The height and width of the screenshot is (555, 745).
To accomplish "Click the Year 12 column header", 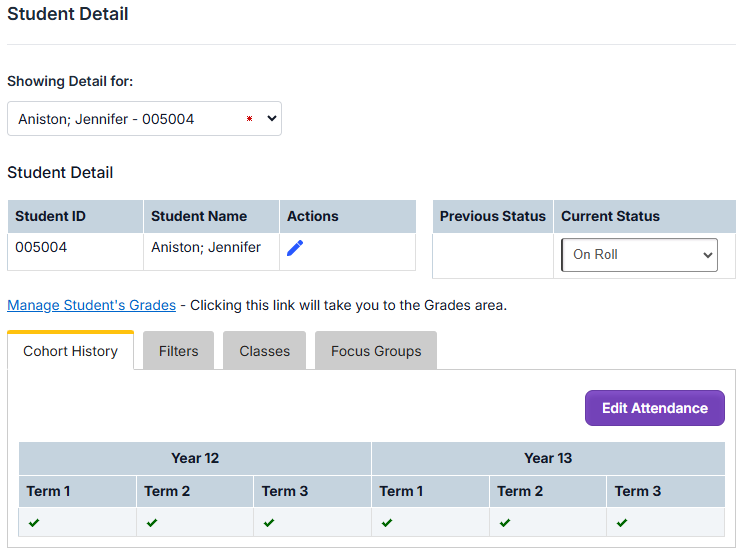I will [x=195, y=458].
